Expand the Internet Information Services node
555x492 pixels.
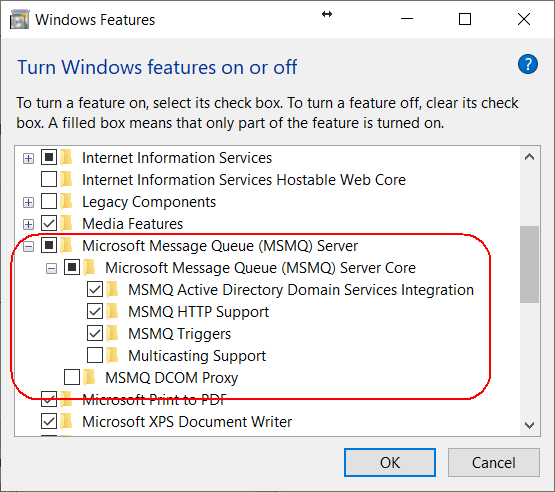pyautogui.click(x=28, y=158)
